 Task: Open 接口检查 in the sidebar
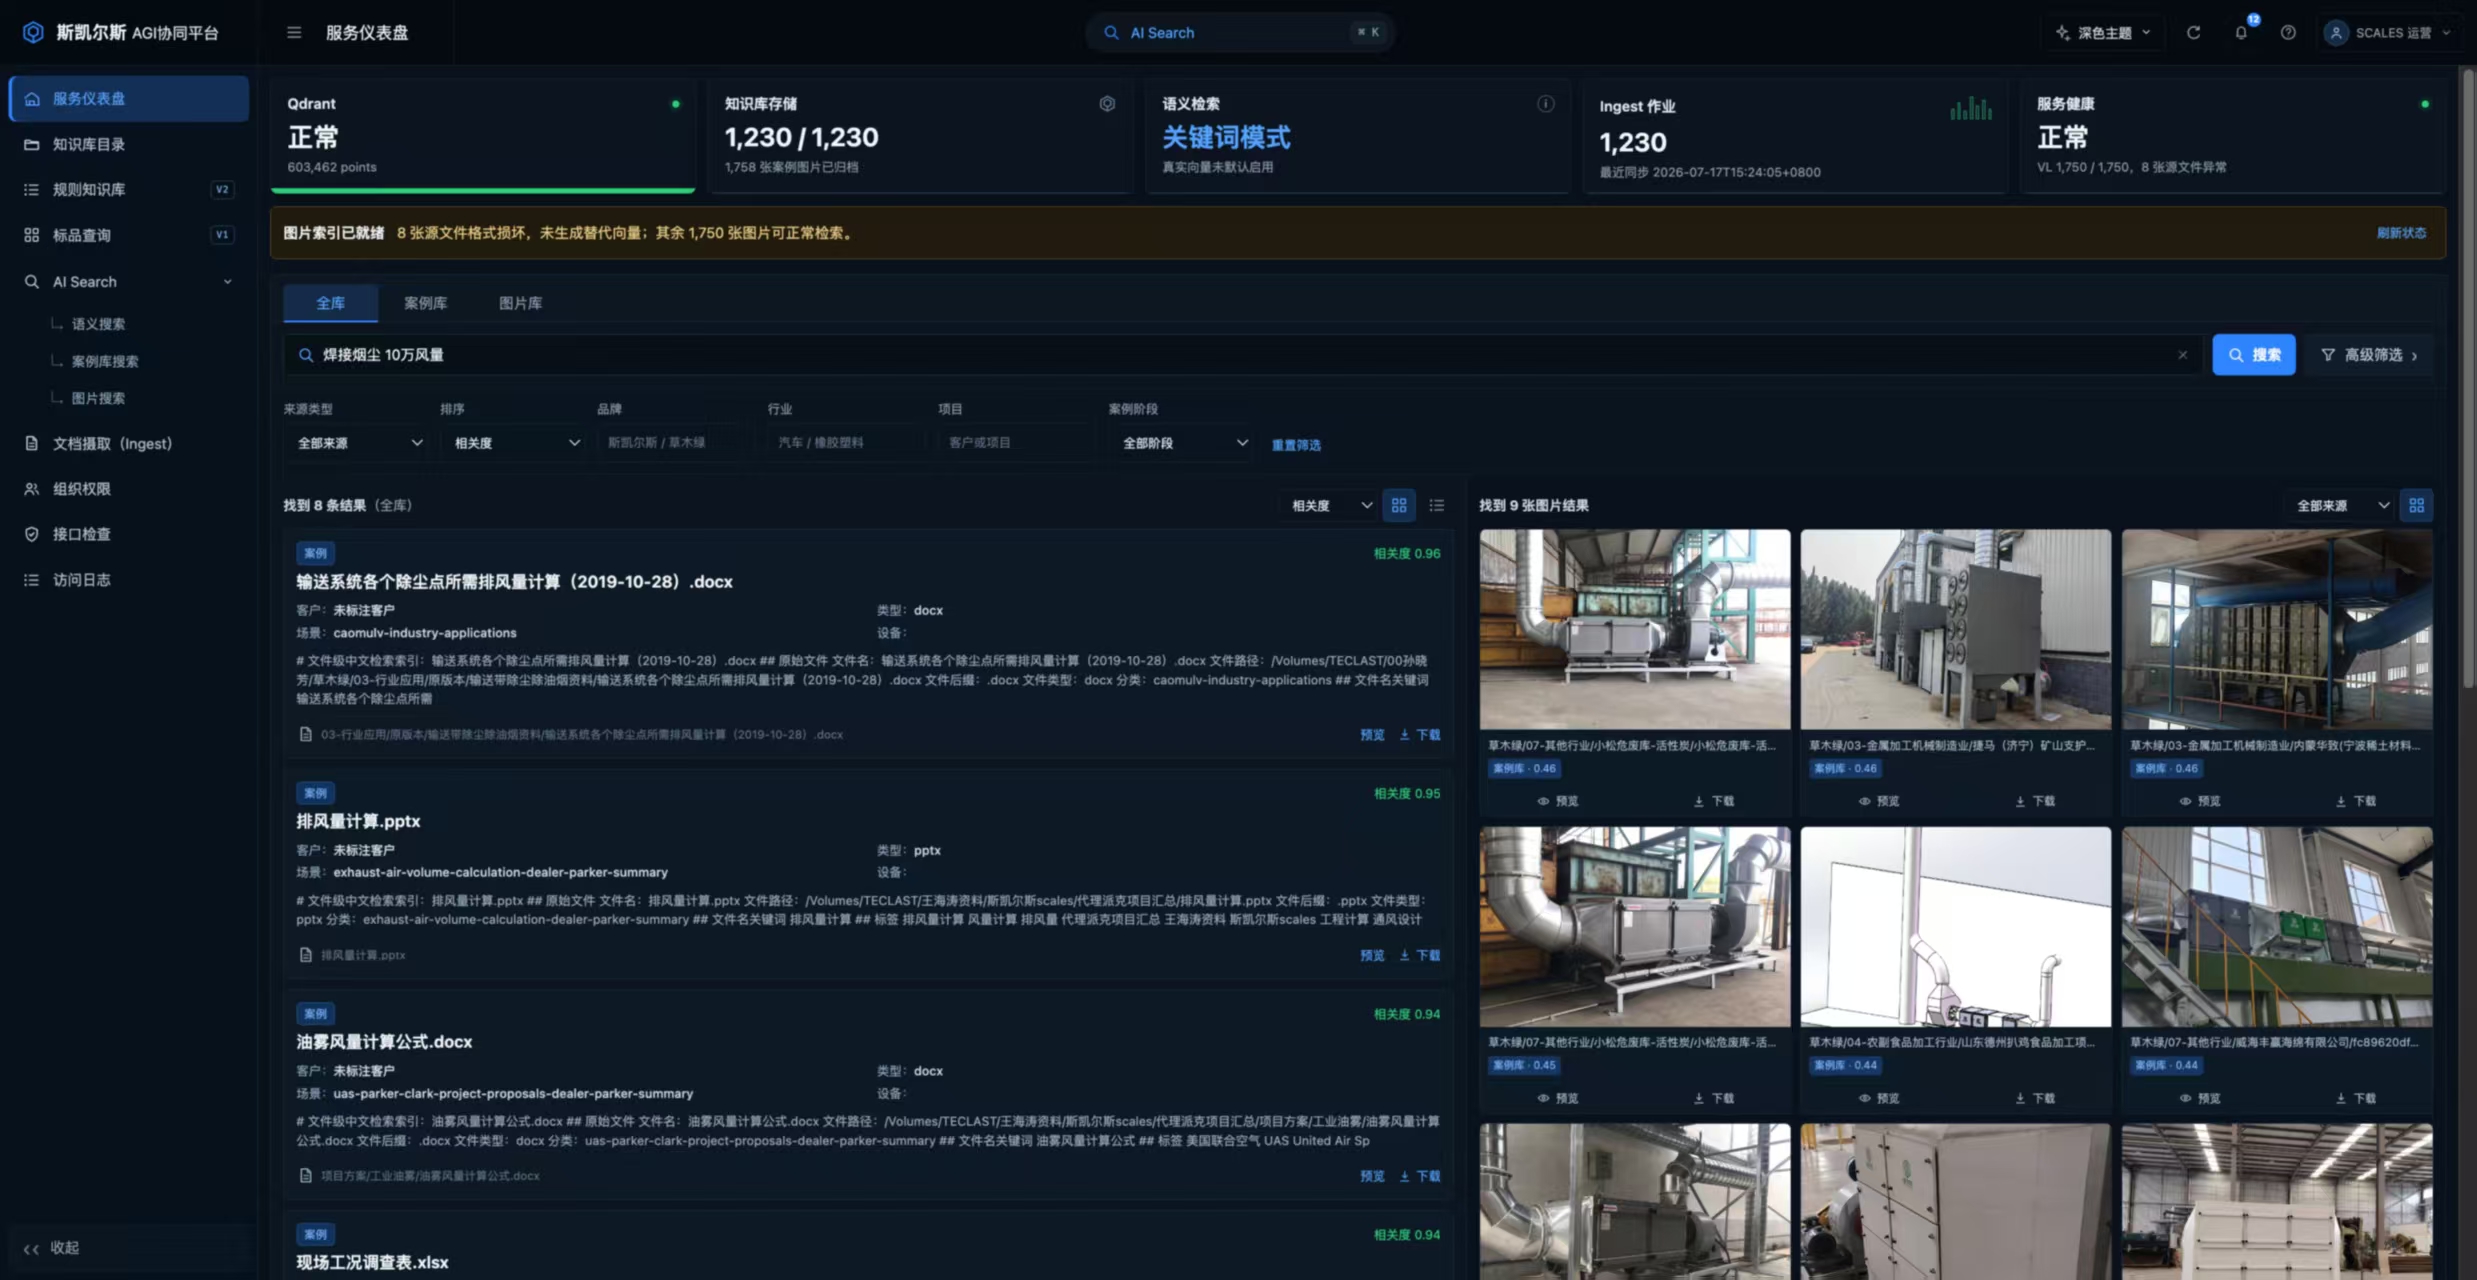tap(128, 534)
